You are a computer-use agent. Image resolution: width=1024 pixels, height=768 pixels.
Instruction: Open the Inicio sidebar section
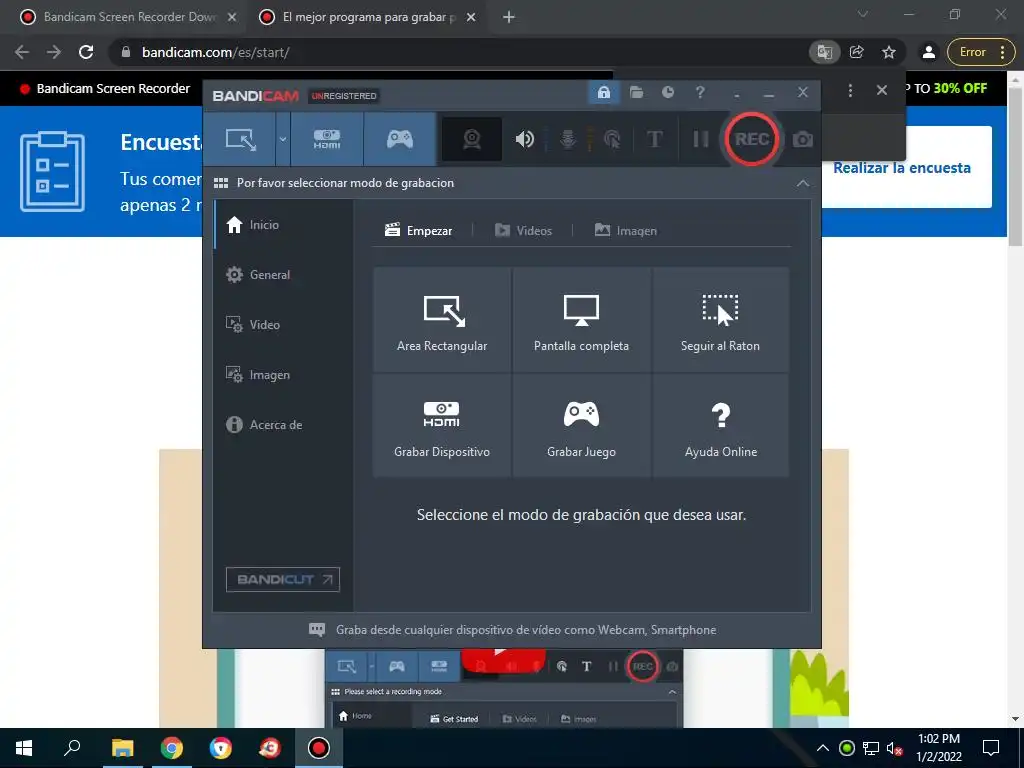coord(283,225)
